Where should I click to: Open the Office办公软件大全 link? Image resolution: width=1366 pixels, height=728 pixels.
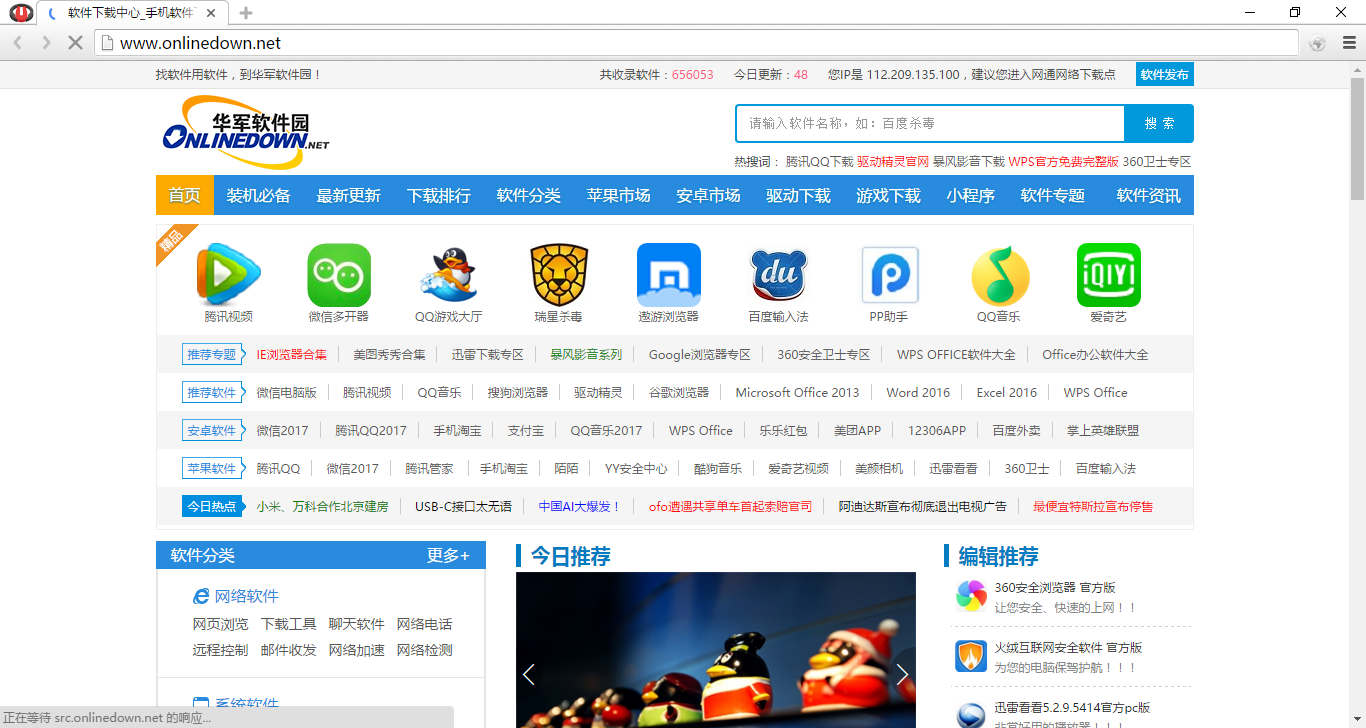(x=1095, y=354)
